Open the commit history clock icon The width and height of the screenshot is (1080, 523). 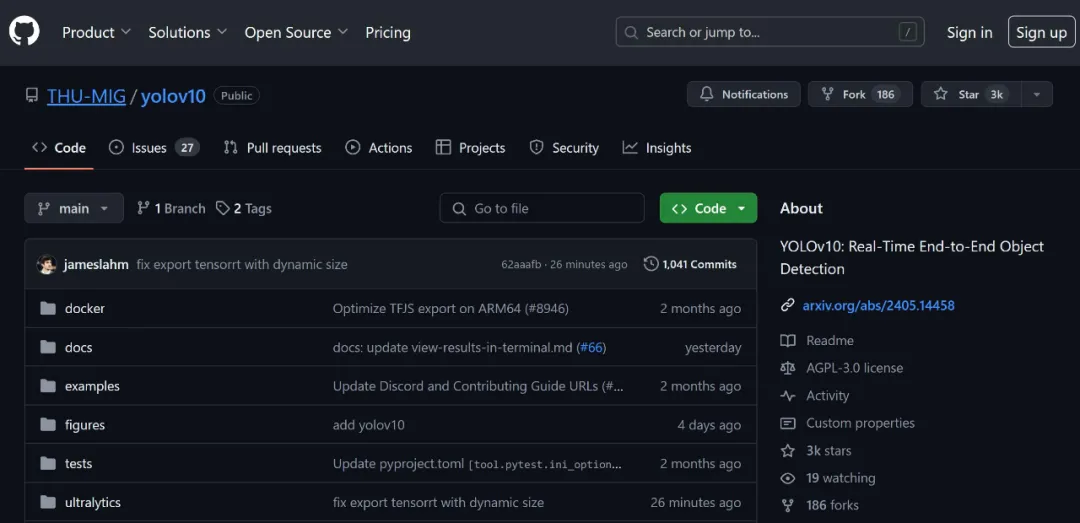coord(651,264)
